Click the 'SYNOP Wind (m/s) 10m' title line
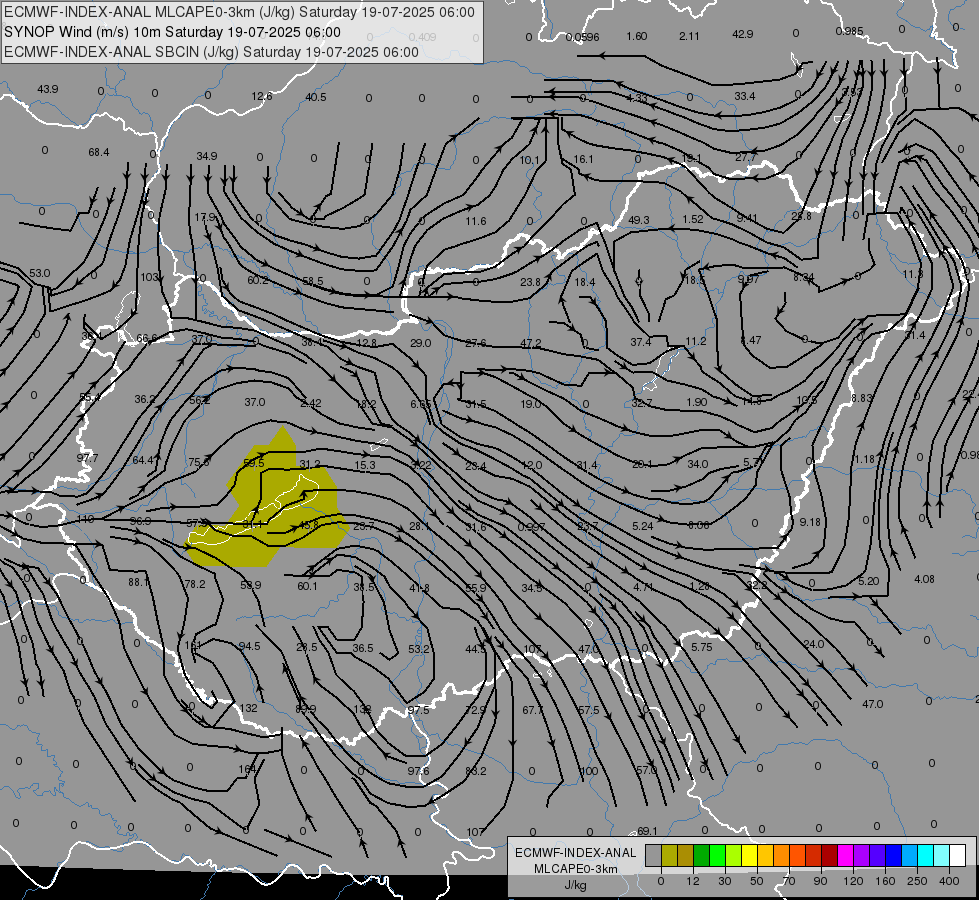The image size is (979, 900). (x=172, y=32)
